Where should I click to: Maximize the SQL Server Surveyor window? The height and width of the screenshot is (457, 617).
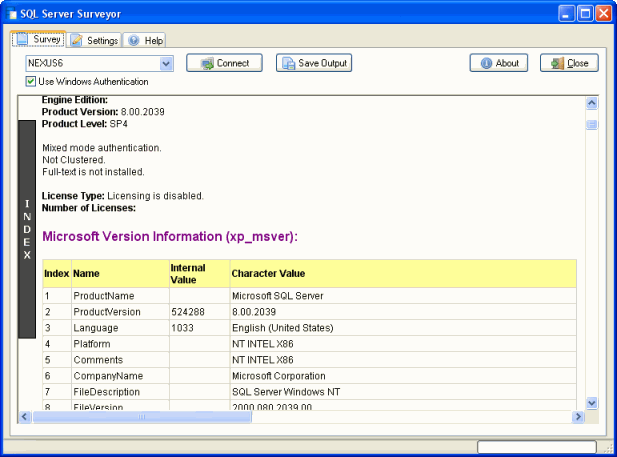click(585, 14)
